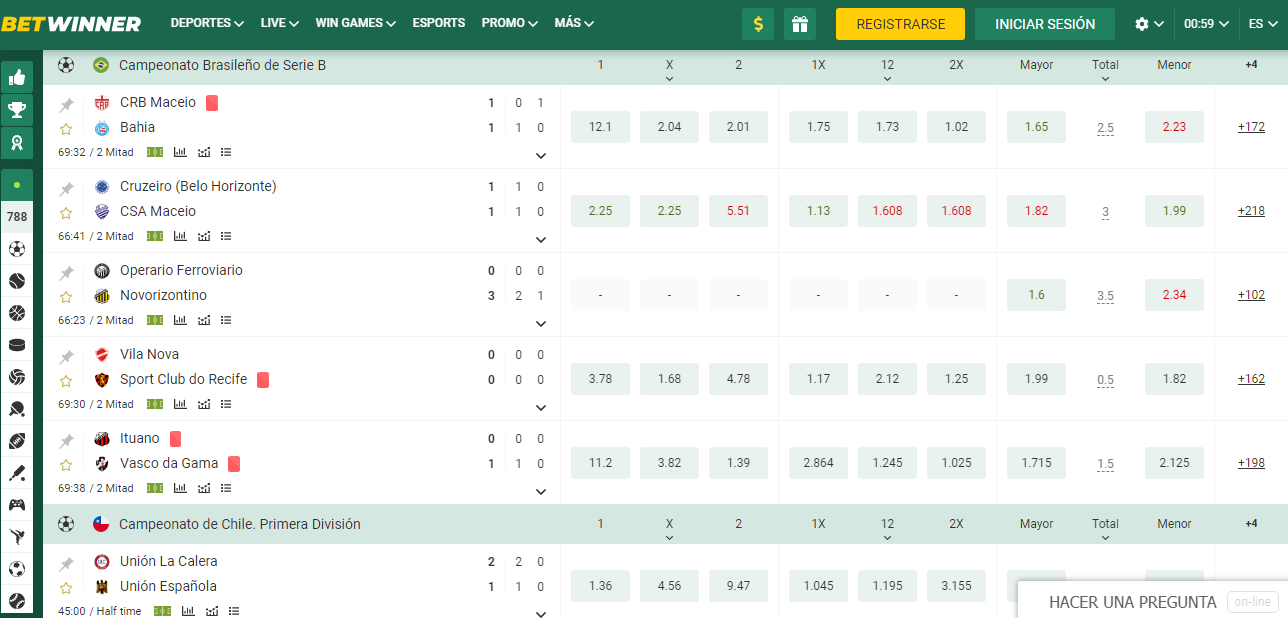The height and width of the screenshot is (618, 1288).
Task: Open the gift box bonuses icon
Action: pyautogui.click(x=799, y=24)
